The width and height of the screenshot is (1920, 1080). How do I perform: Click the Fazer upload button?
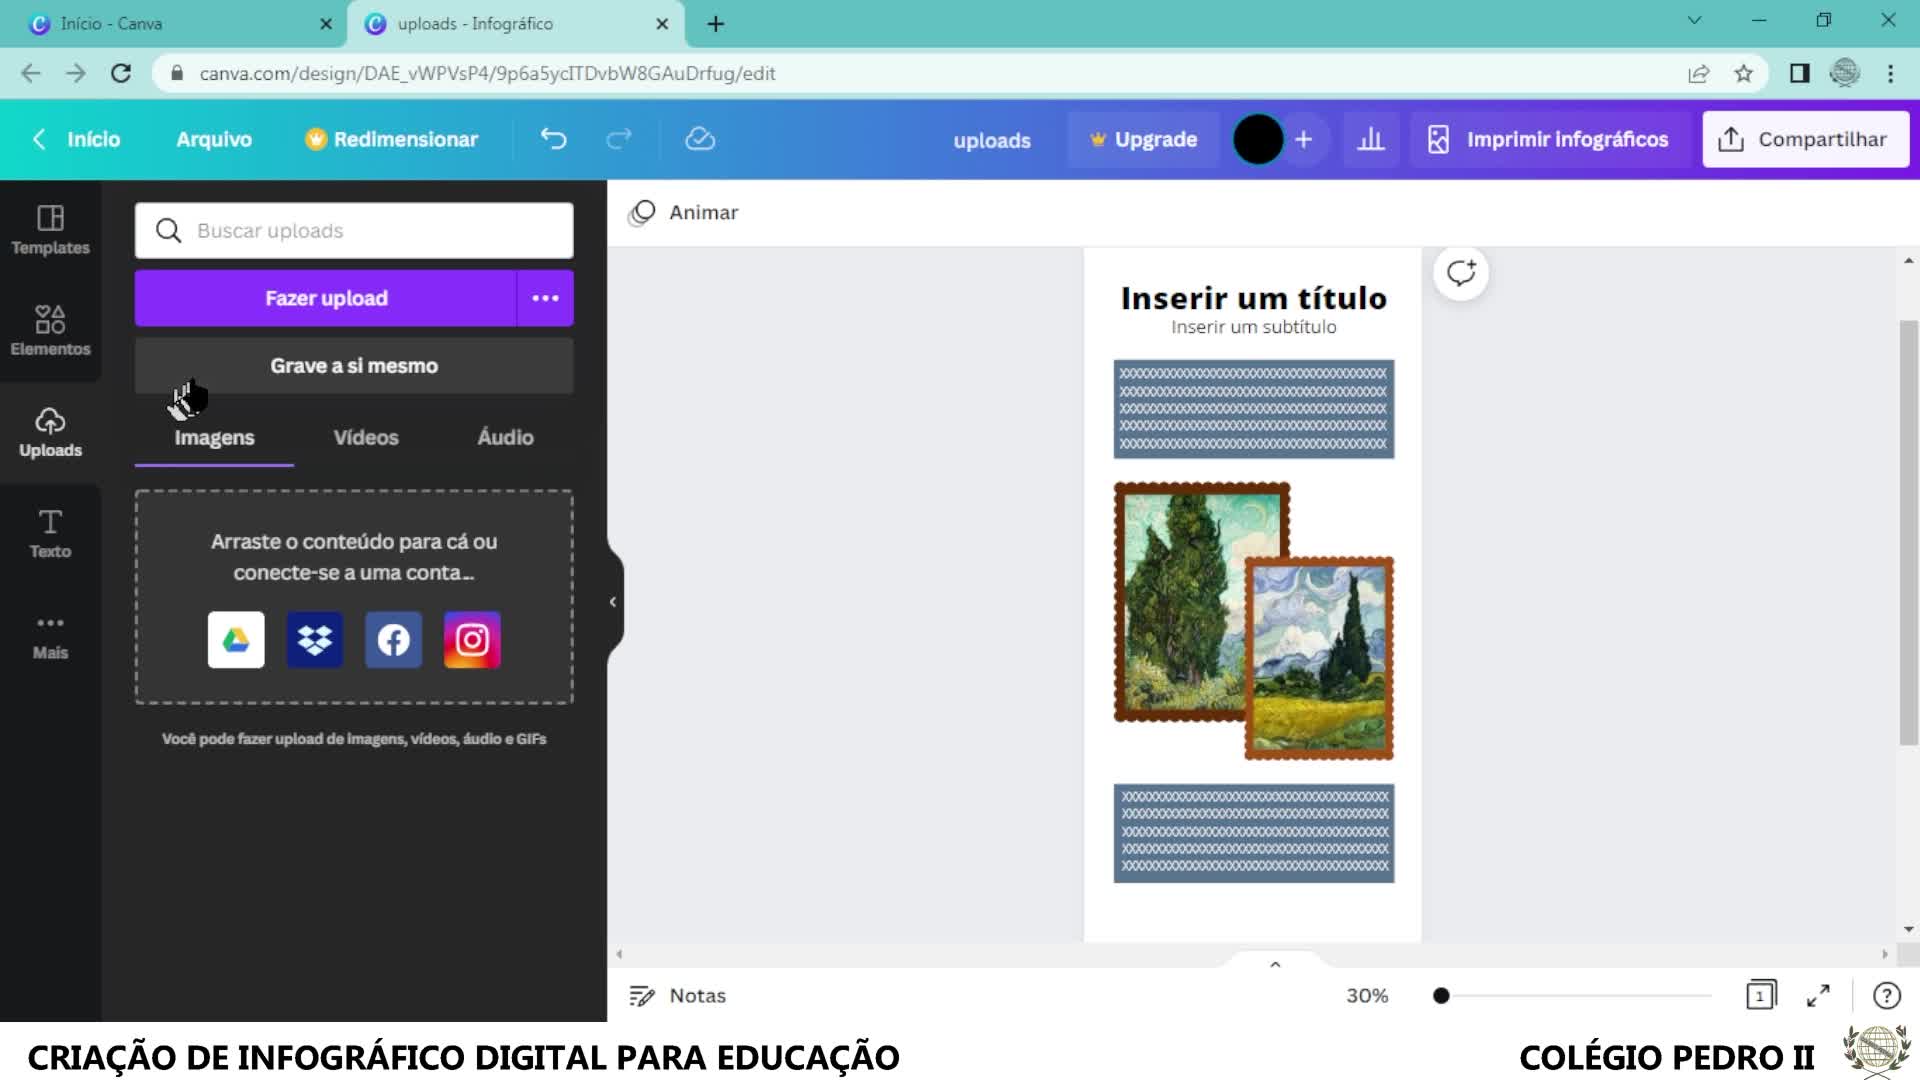coord(326,298)
